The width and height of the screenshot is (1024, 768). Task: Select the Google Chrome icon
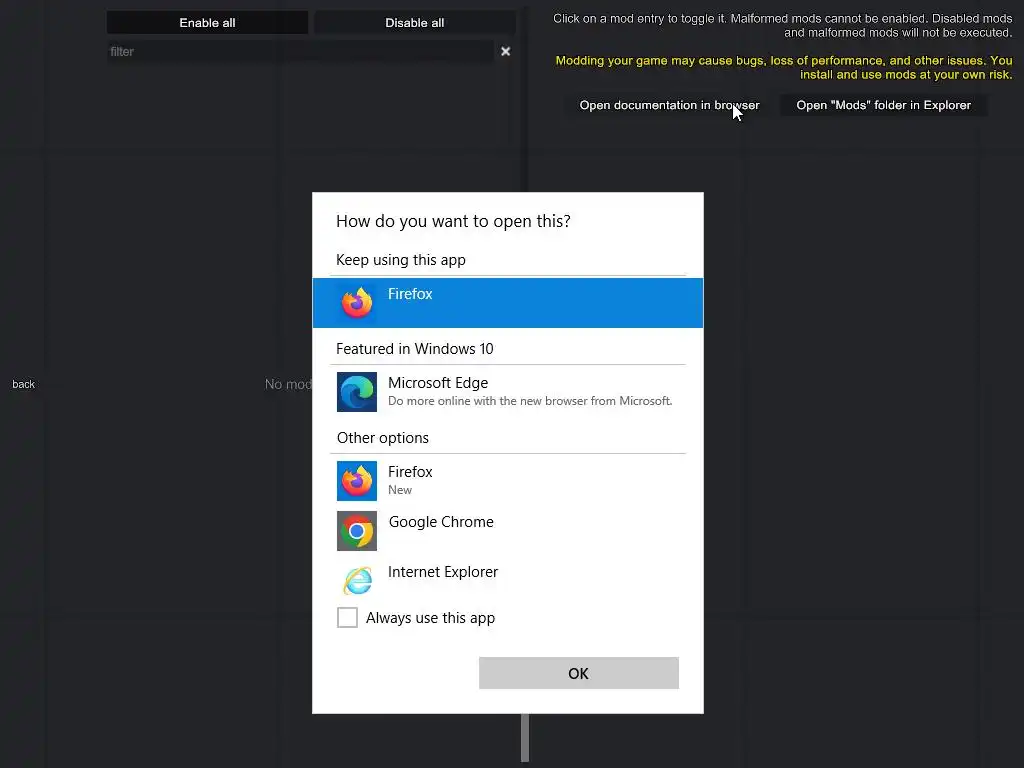click(x=357, y=531)
